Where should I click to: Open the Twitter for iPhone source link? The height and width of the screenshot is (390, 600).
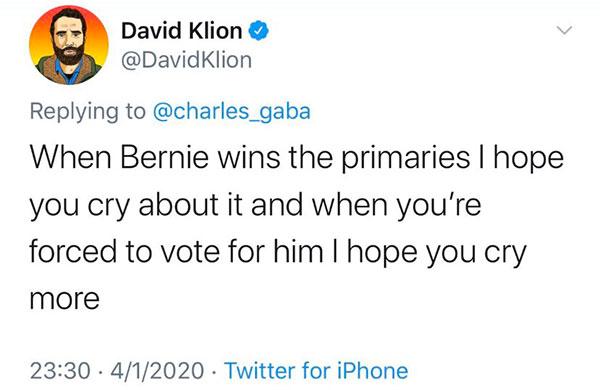click(316, 371)
